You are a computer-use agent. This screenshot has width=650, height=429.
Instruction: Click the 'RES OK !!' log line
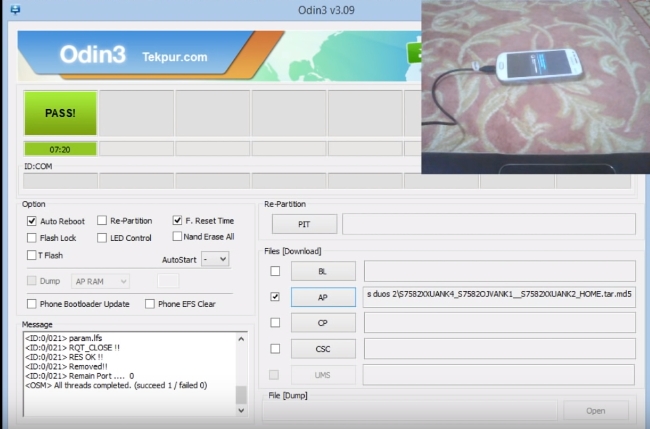[64, 357]
